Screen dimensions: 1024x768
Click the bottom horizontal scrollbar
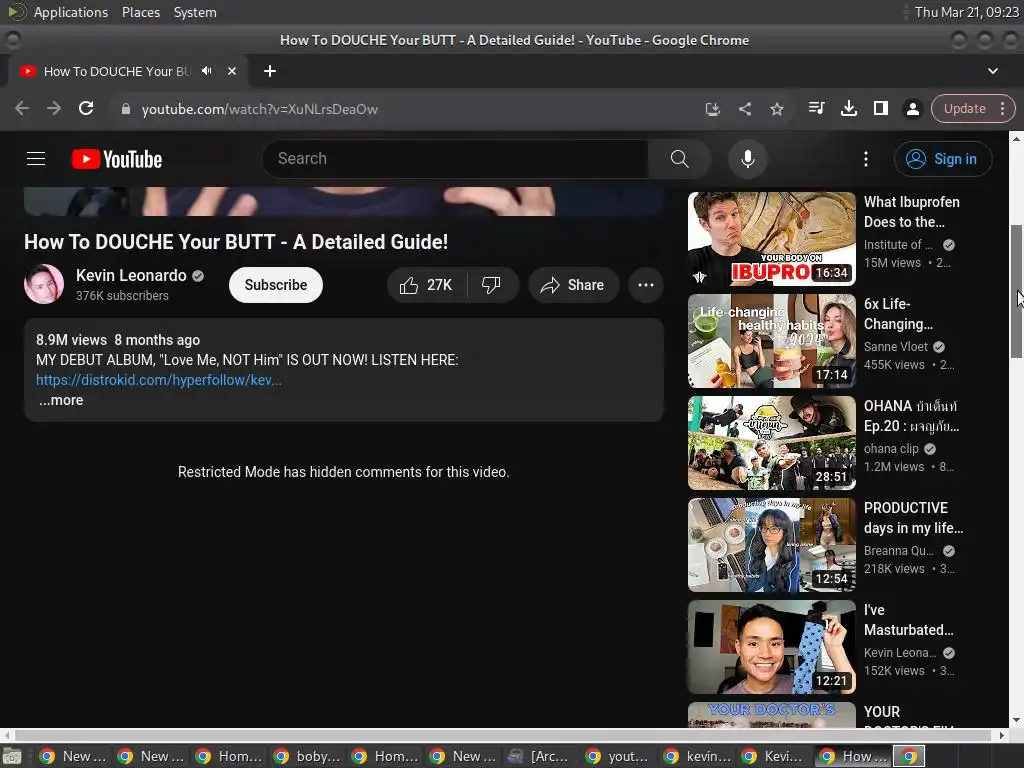coord(504,735)
